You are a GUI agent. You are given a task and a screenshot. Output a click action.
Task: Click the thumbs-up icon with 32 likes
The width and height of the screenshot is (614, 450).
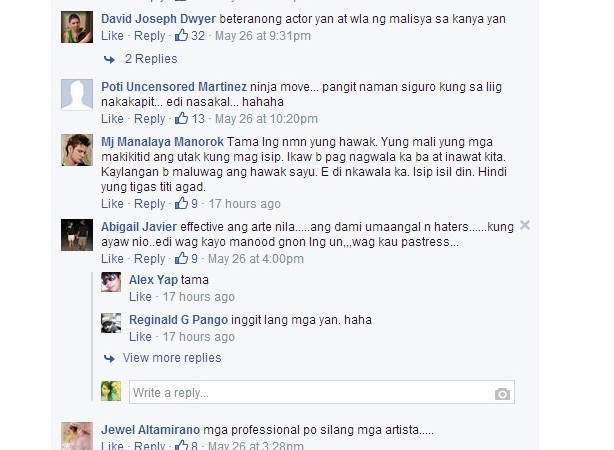(x=181, y=36)
